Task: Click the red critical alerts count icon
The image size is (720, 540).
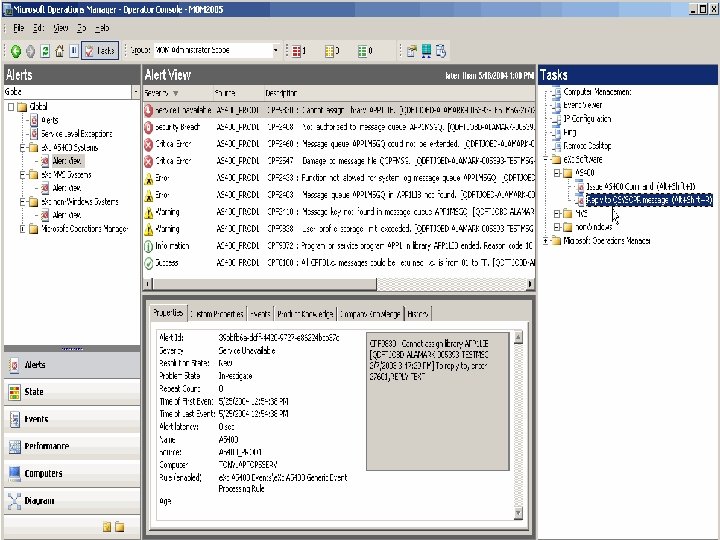Action: coord(297,51)
